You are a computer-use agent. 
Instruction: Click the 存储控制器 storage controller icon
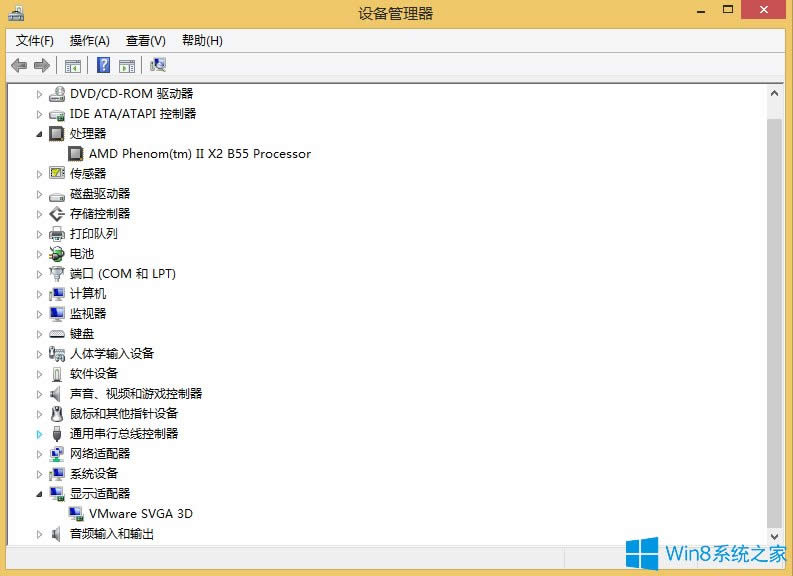pos(57,214)
